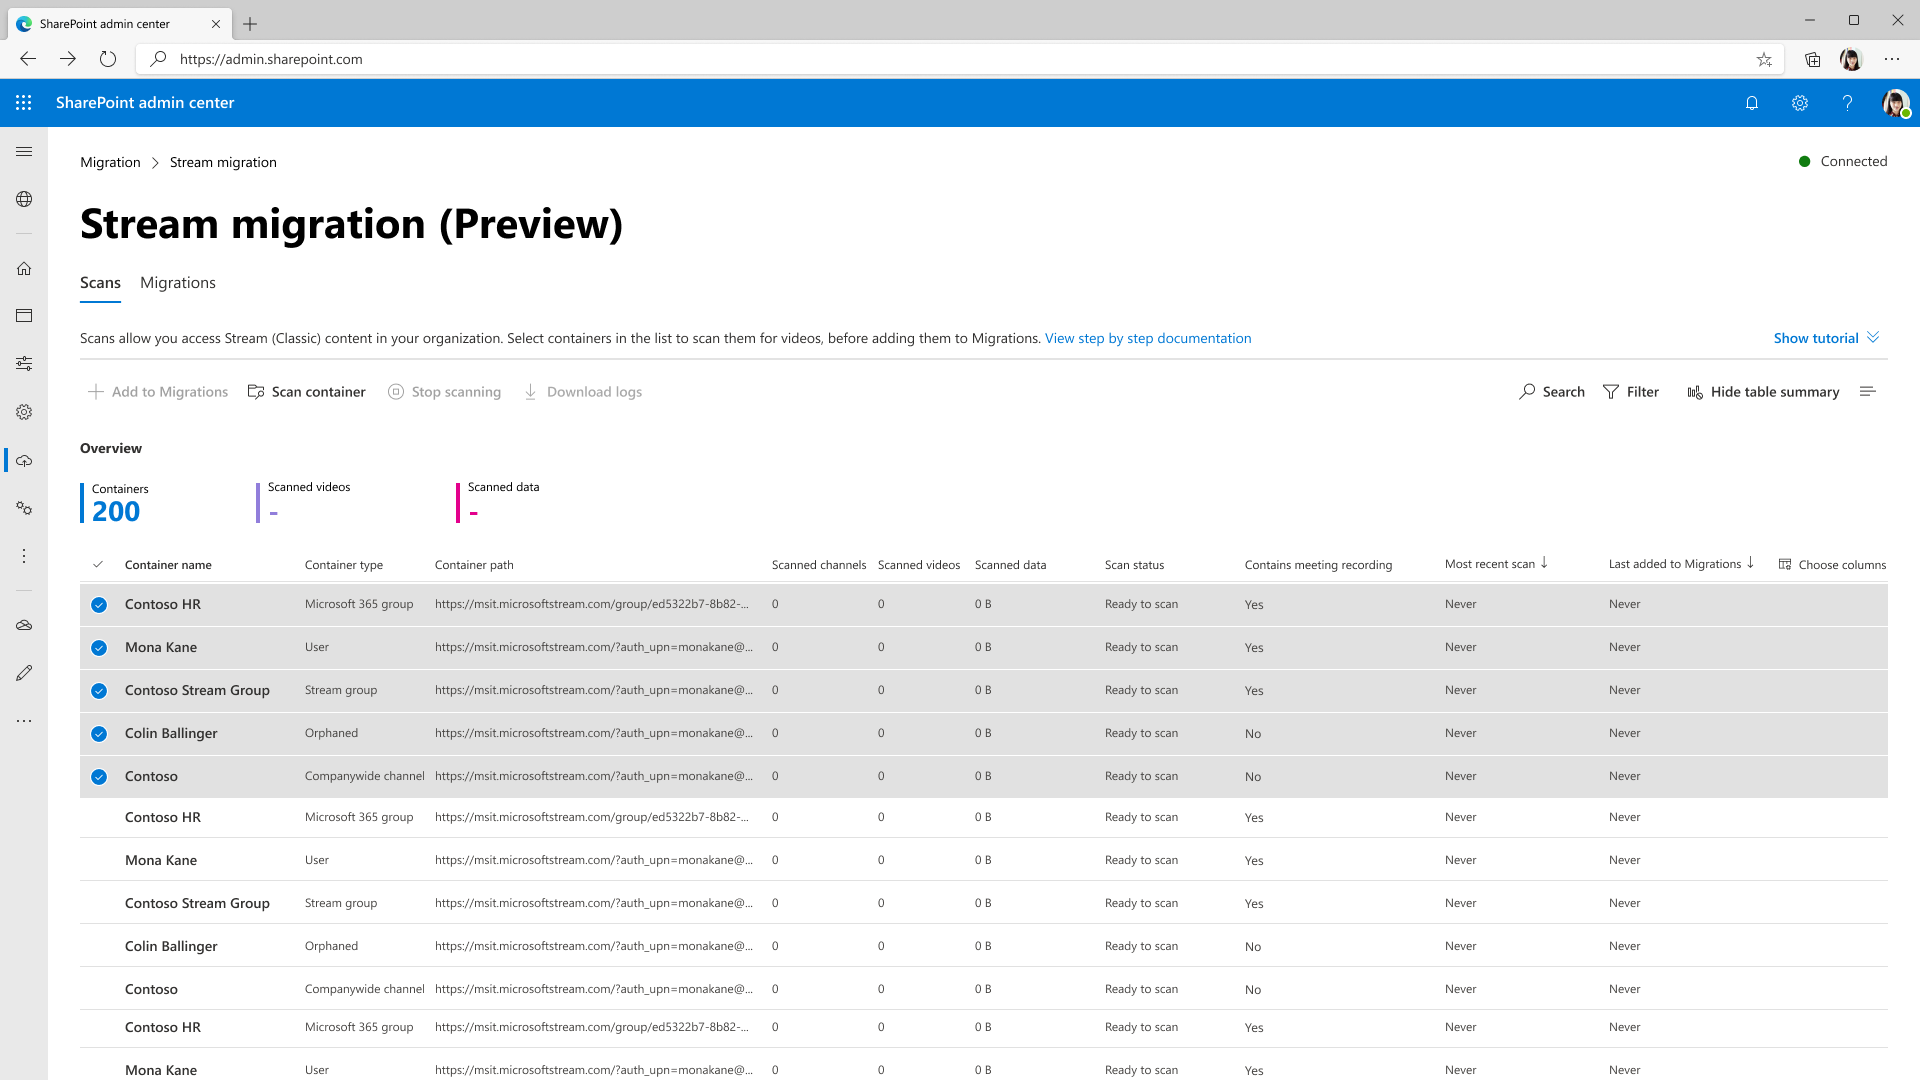Click the Scan container icon

(x=256, y=390)
